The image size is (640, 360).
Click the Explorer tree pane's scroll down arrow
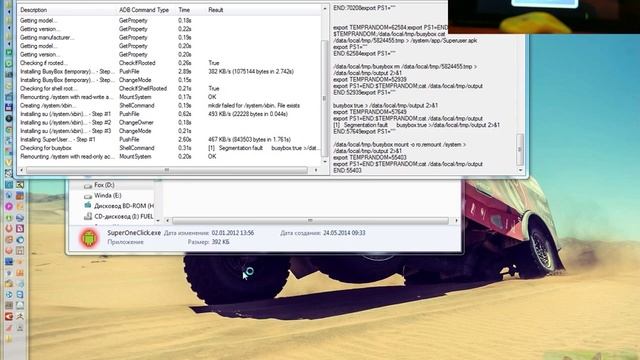[x=158, y=221]
